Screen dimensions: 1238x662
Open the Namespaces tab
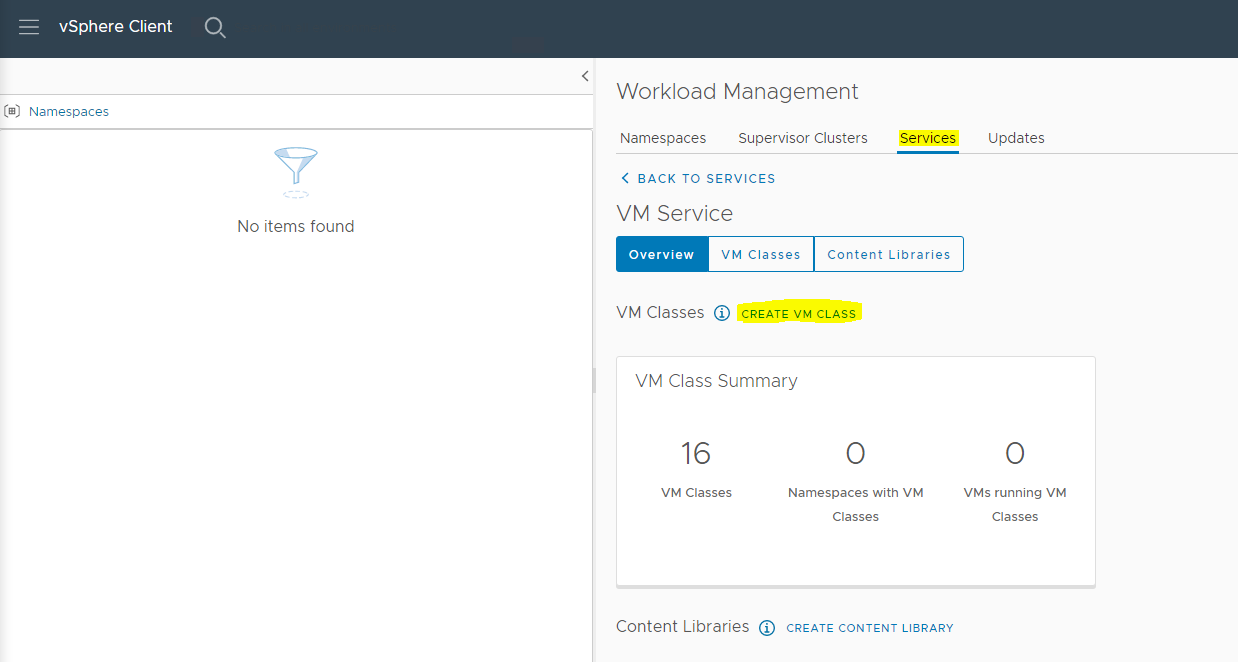click(x=663, y=138)
